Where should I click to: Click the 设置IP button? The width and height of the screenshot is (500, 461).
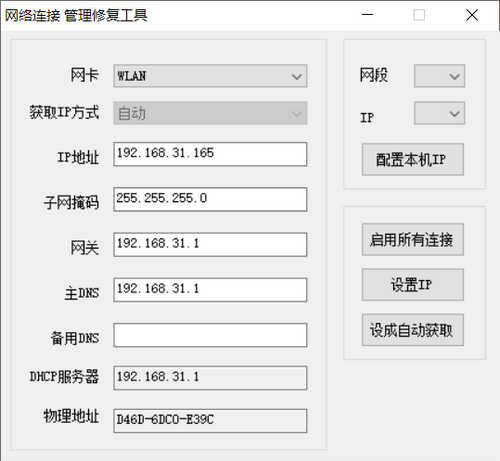pos(413,285)
